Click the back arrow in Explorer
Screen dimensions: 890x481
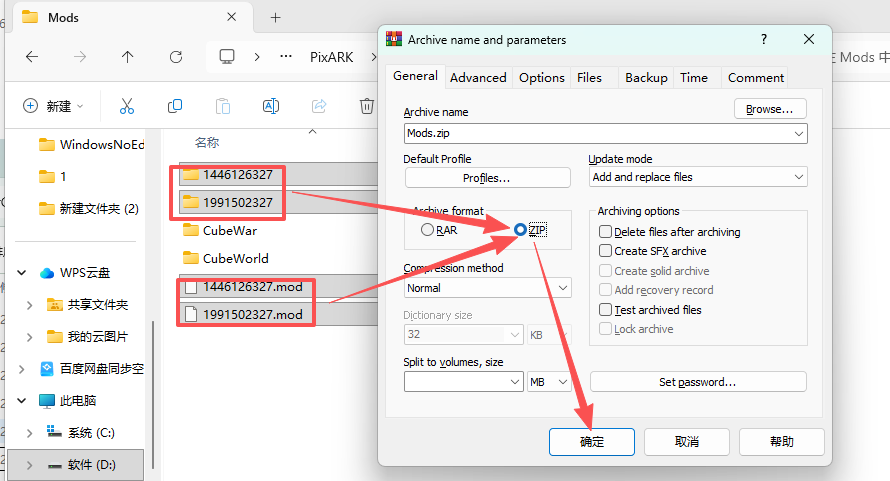point(32,57)
